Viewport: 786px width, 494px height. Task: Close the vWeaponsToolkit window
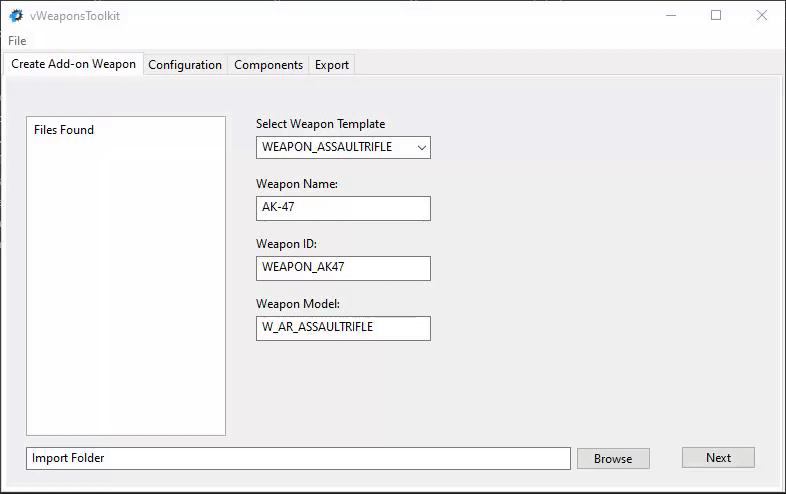(x=762, y=16)
